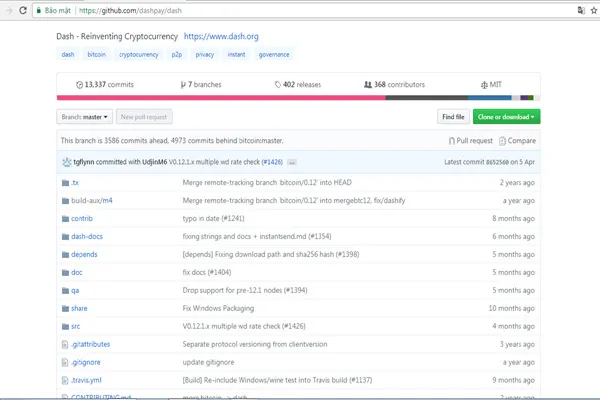Open the translate page icon in address bar
600x400 pixels.
(581, 11)
